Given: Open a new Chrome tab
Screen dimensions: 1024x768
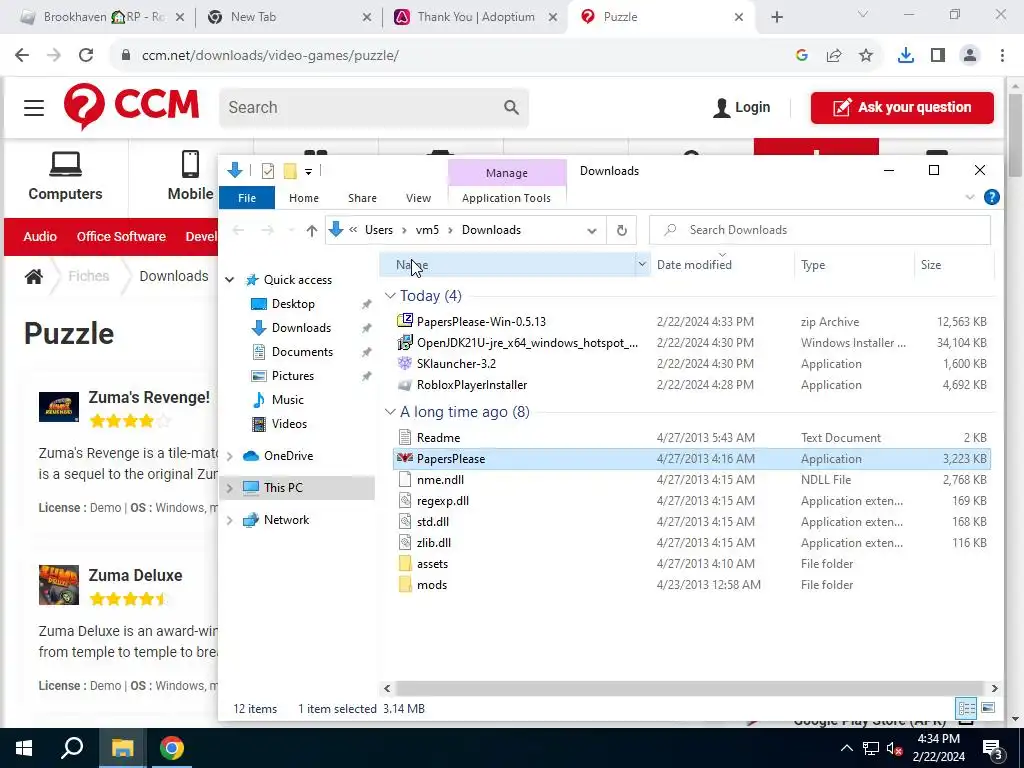Looking at the screenshot, I should click(776, 17).
